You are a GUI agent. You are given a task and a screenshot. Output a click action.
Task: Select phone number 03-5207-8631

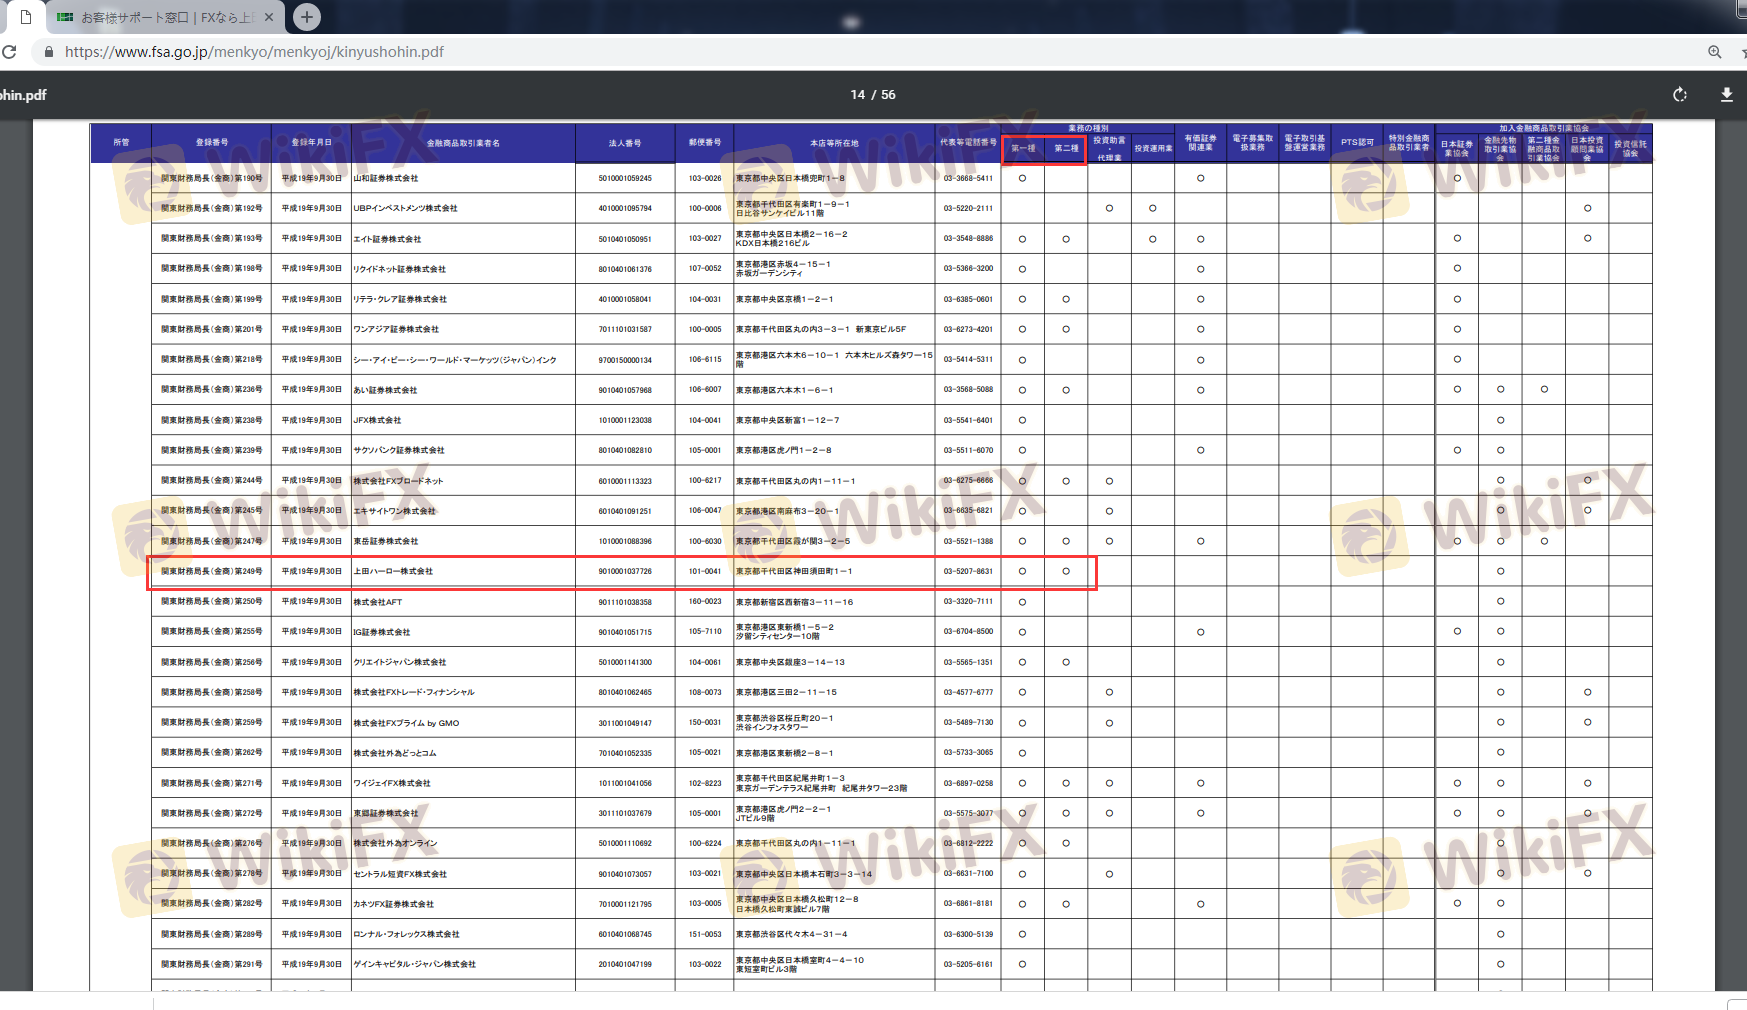968,571
